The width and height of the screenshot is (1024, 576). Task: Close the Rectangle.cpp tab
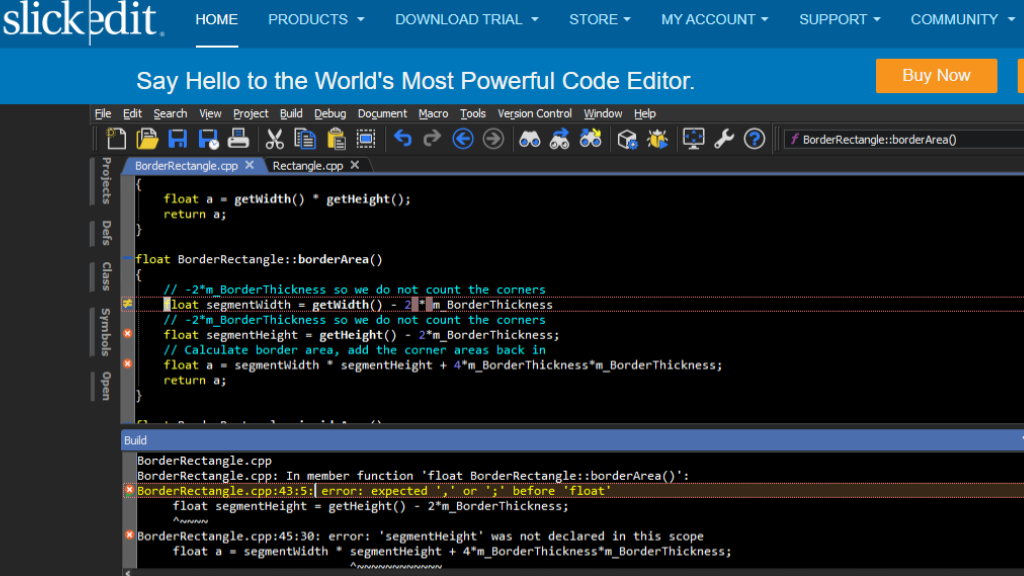pyautogui.click(x=355, y=165)
